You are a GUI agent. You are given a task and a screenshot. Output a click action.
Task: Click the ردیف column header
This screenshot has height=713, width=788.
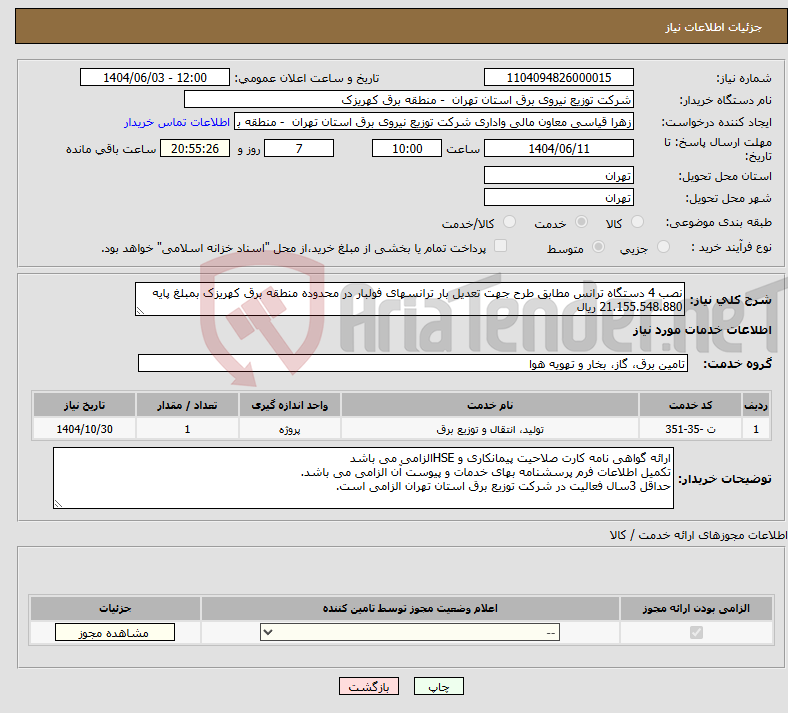coord(756,405)
